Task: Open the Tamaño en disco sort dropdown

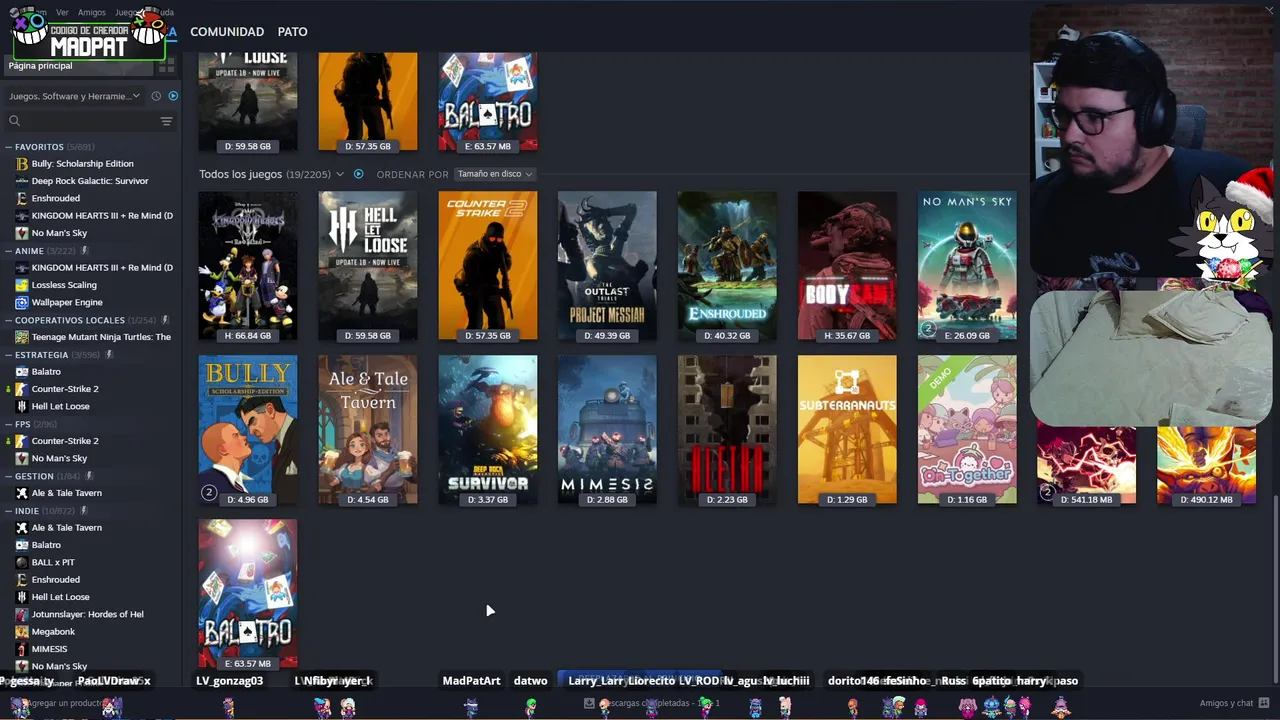Action: 495,174
